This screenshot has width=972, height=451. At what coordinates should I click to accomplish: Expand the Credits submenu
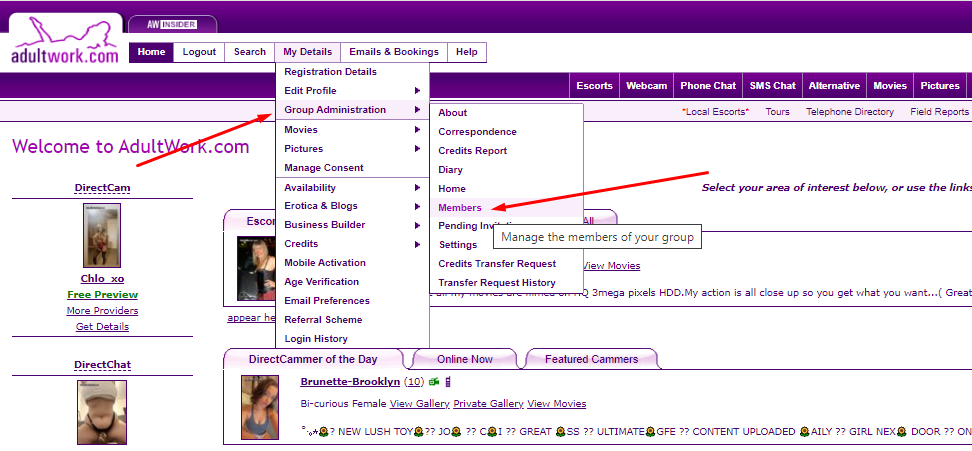tap(352, 244)
